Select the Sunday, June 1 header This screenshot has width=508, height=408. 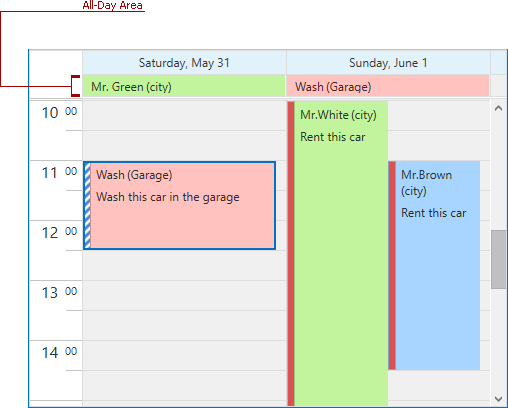point(388,63)
